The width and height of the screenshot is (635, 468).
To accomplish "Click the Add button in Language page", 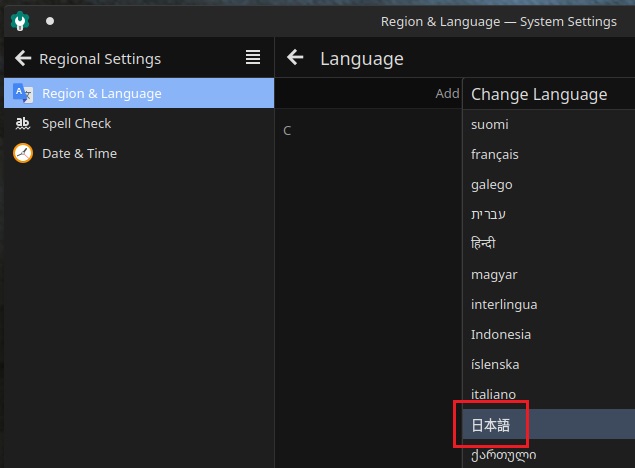I will (x=447, y=94).
